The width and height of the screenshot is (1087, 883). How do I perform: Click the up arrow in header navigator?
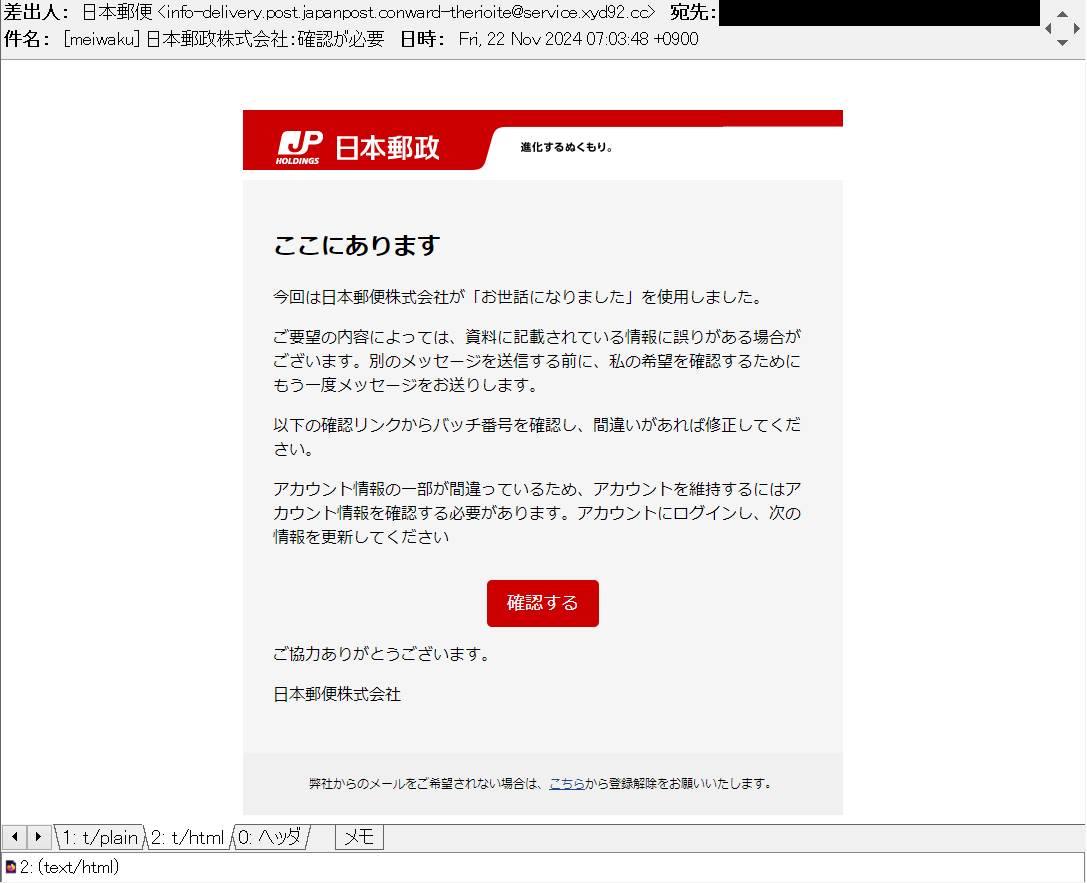(1062, 14)
